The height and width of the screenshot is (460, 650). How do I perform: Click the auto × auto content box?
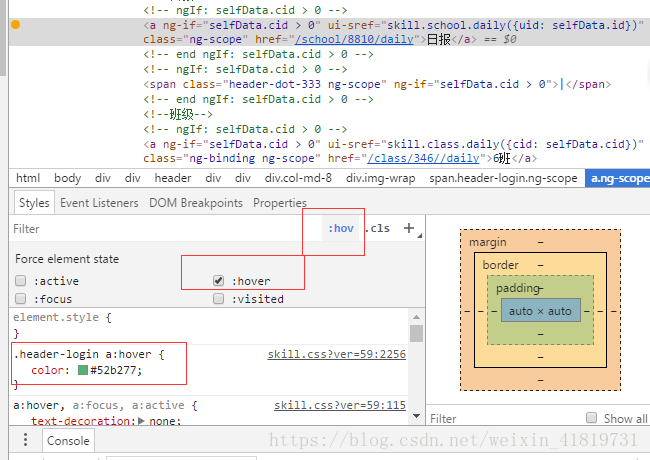[540, 311]
